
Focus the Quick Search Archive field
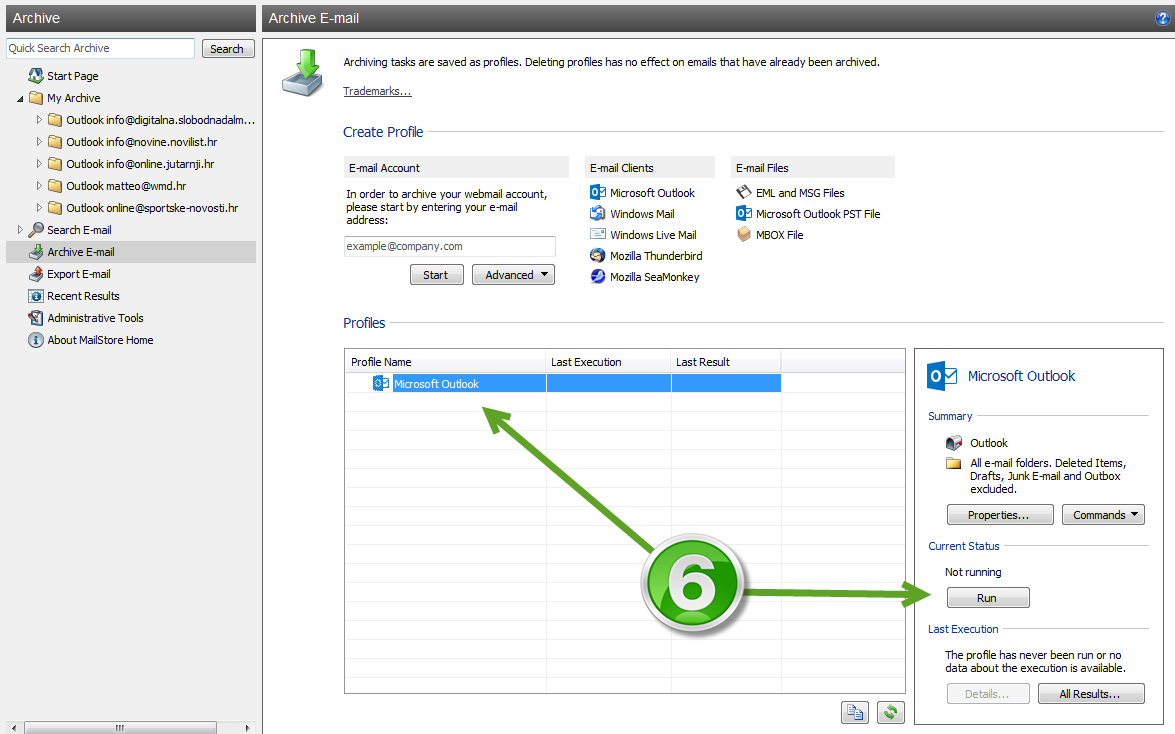[x=100, y=48]
